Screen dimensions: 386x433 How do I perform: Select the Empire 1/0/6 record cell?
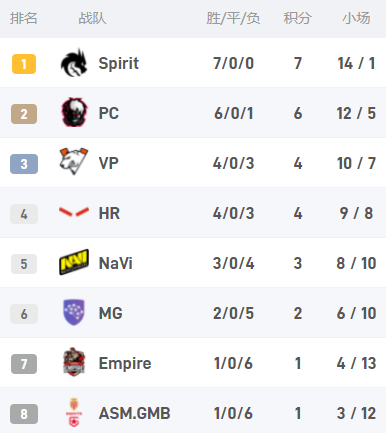click(233, 363)
